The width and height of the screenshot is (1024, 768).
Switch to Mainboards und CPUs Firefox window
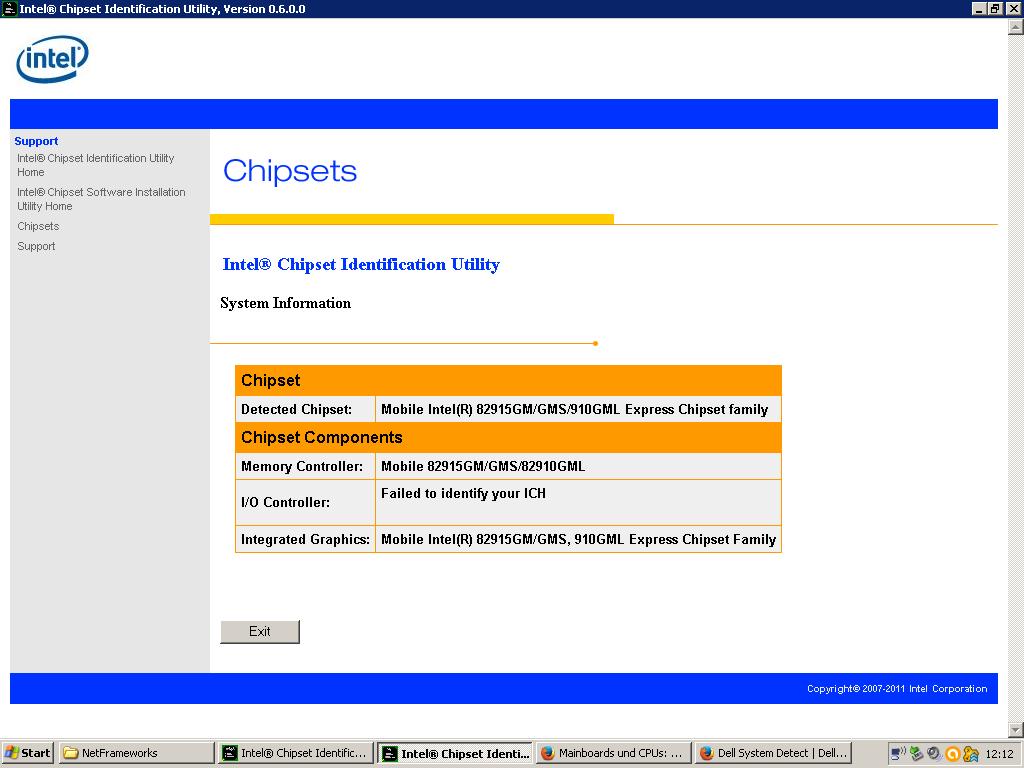point(614,753)
